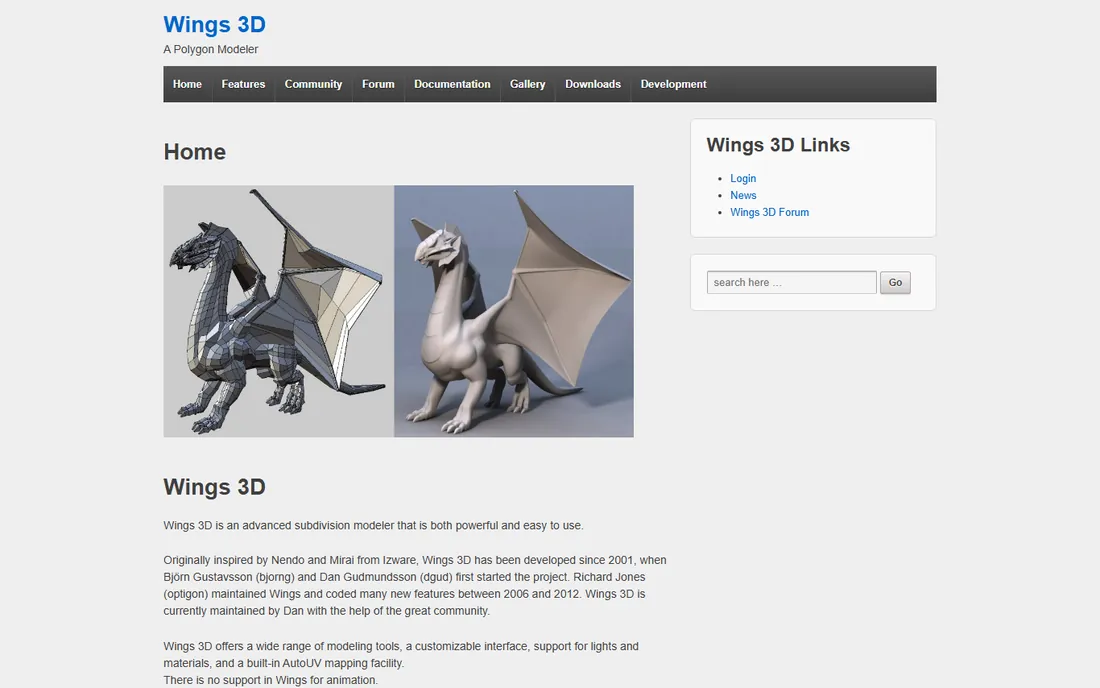This screenshot has width=1100, height=688.
Task: Focus the 'search here' input field
Action: pos(791,282)
